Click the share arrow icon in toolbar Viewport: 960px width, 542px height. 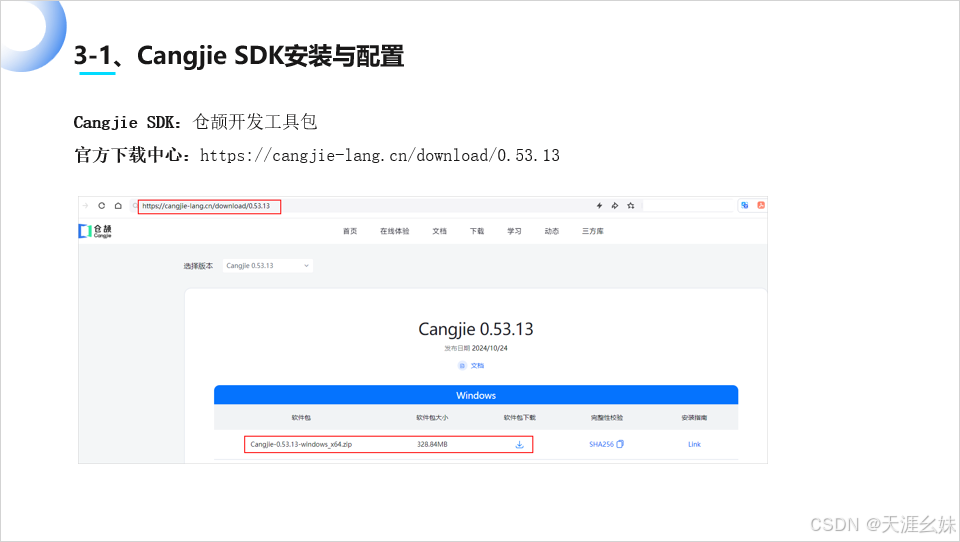click(615, 206)
